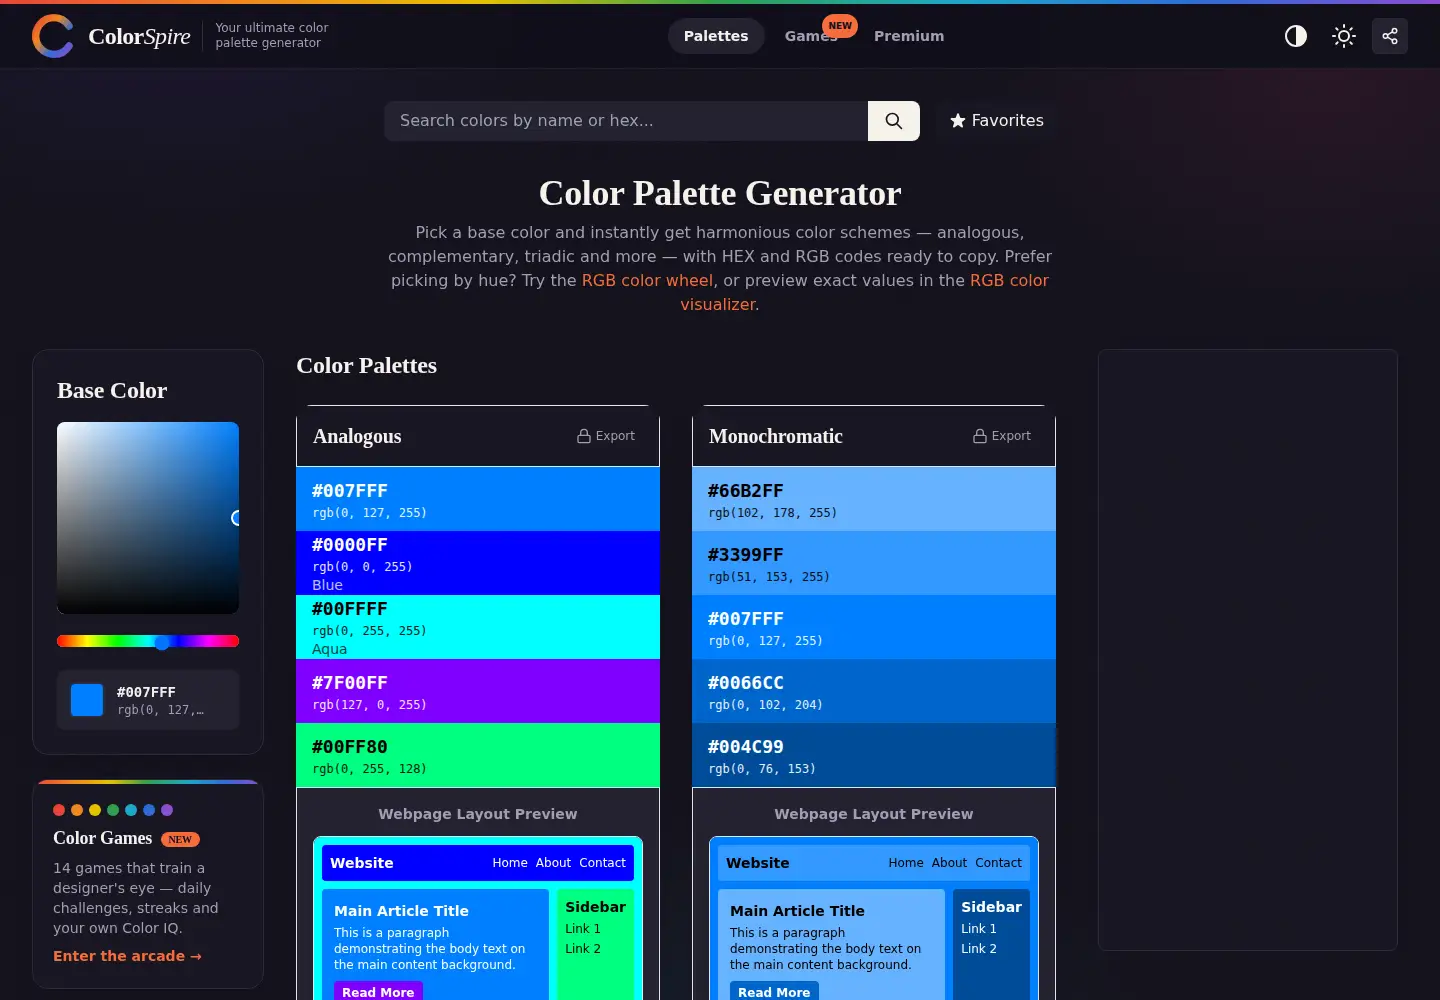Toggle the high contrast mode icon
This screenshot has width=1440, height=1000.
click(x=1296, y=36)
